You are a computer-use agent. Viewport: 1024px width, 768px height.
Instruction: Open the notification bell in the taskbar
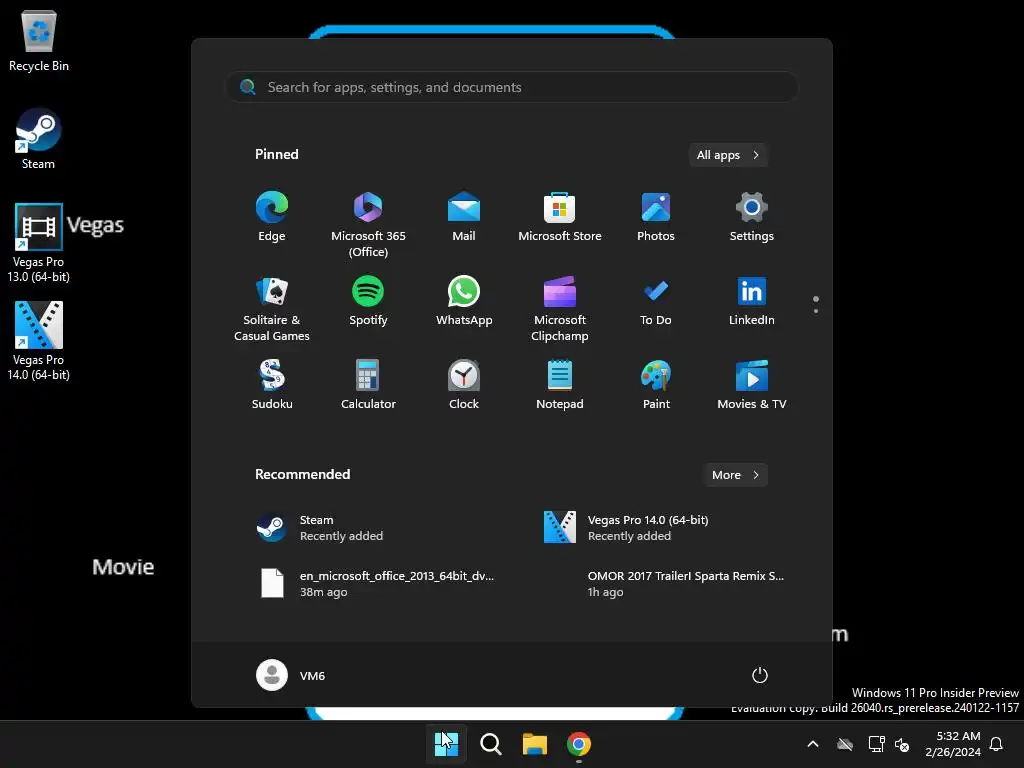pos(996,744)
